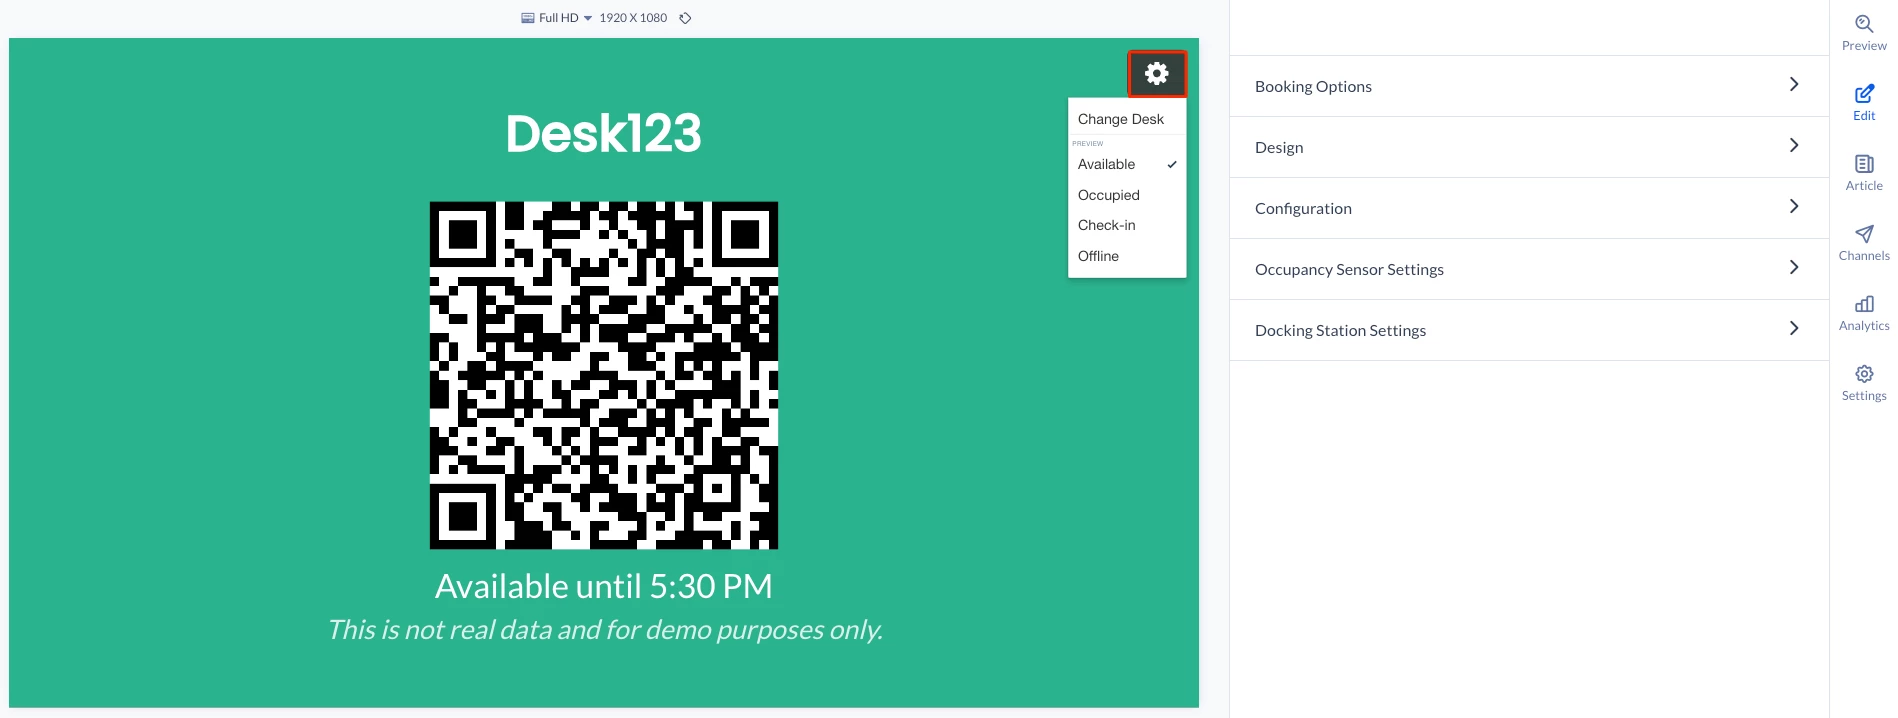Click the display monitor icon next to Full HD

(x=528, y=18)
